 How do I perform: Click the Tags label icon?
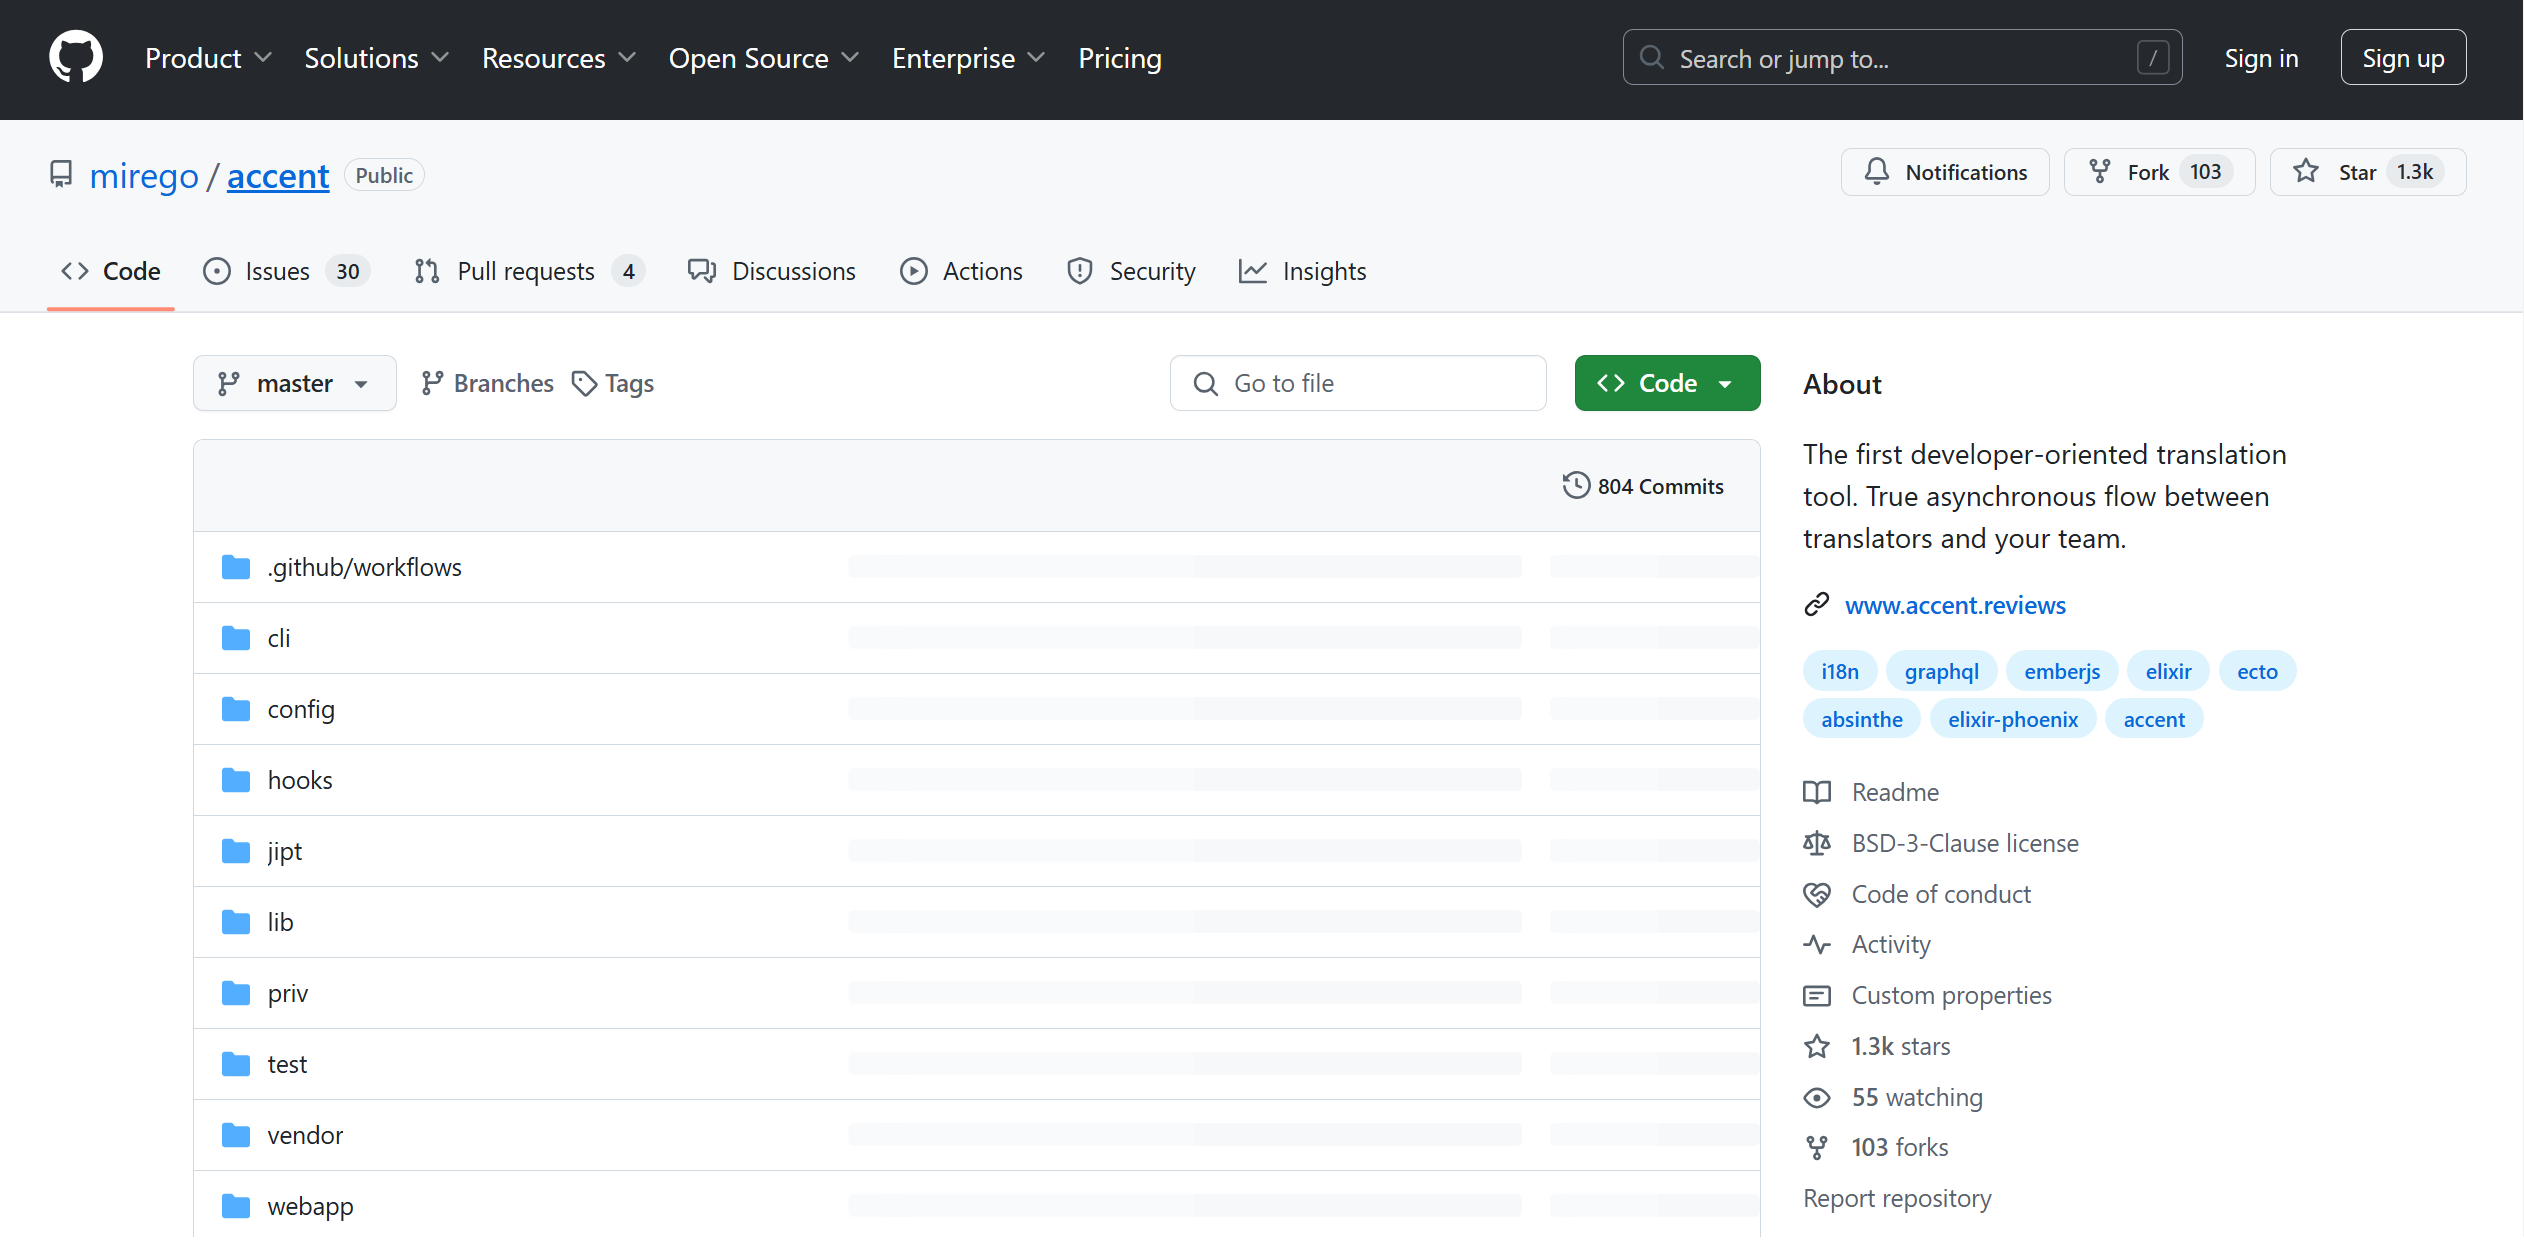click(x=584, y=384)
